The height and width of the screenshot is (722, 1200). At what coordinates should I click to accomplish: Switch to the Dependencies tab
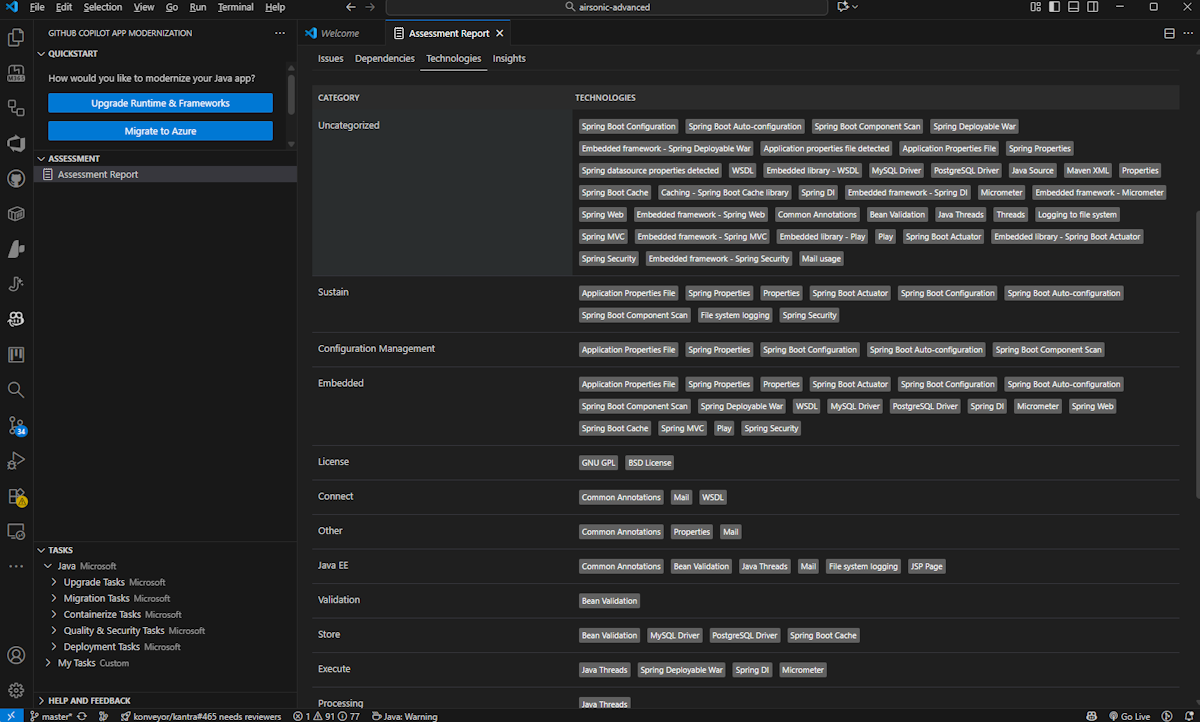pyautogui.click(x=384, y=59)
